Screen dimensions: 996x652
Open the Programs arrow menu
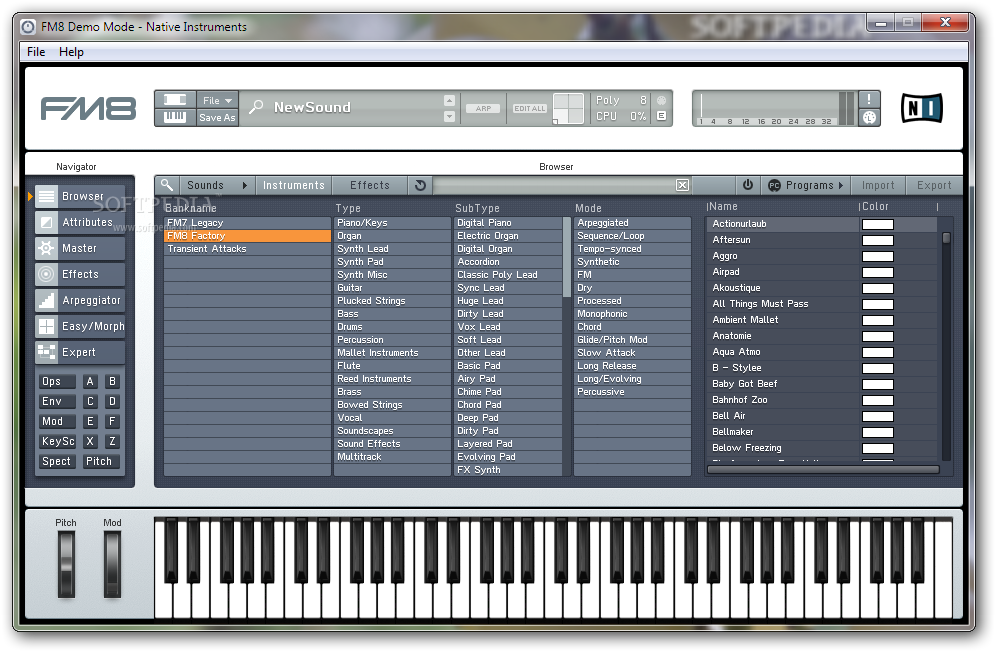tap(841, 186)
